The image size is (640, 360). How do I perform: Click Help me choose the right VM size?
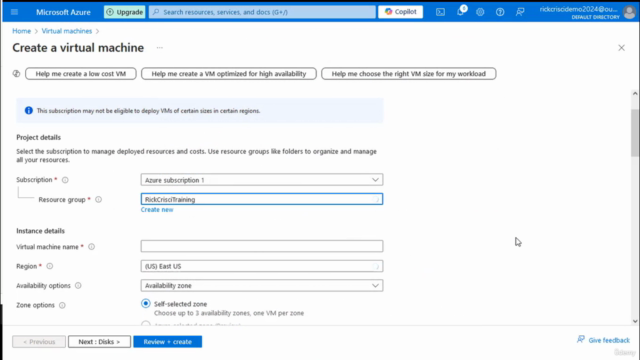pyautogui.click(x=409, y=73)
